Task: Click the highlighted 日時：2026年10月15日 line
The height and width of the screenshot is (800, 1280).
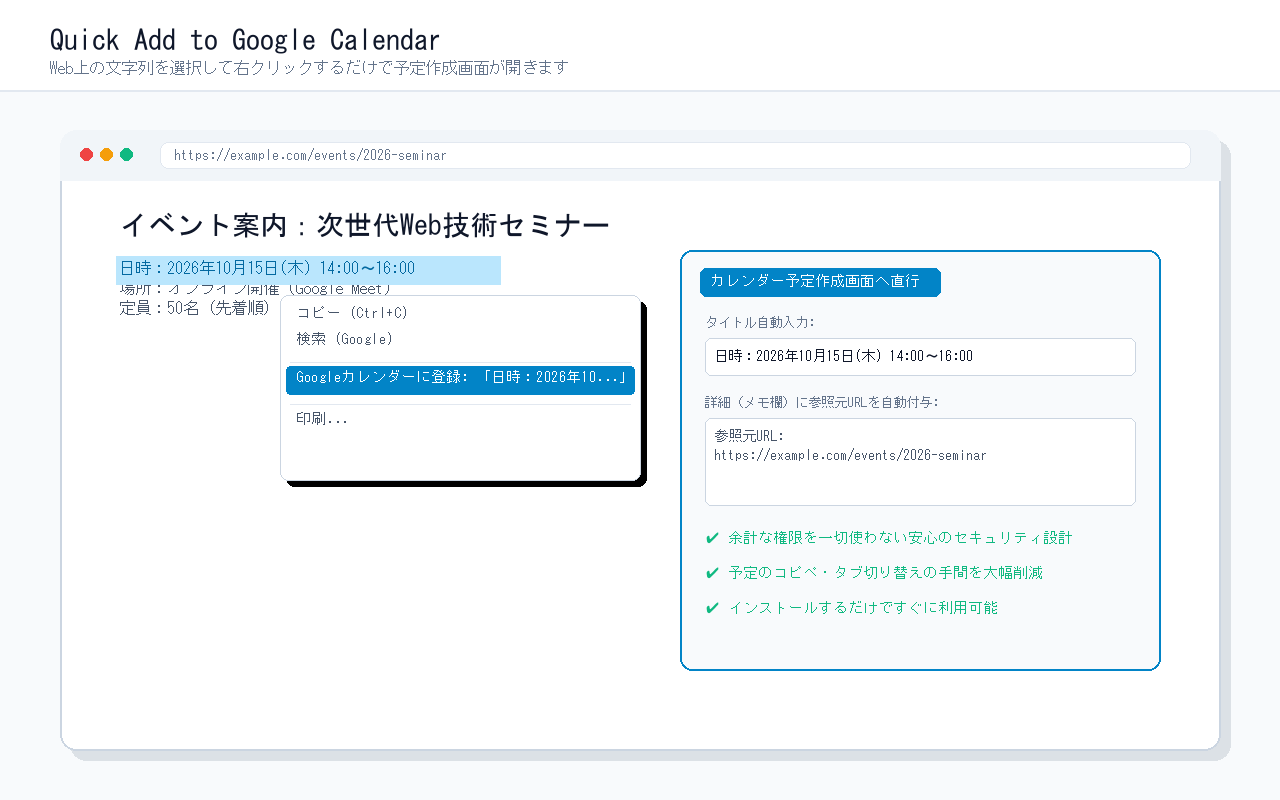Action: tap(308, 269)
